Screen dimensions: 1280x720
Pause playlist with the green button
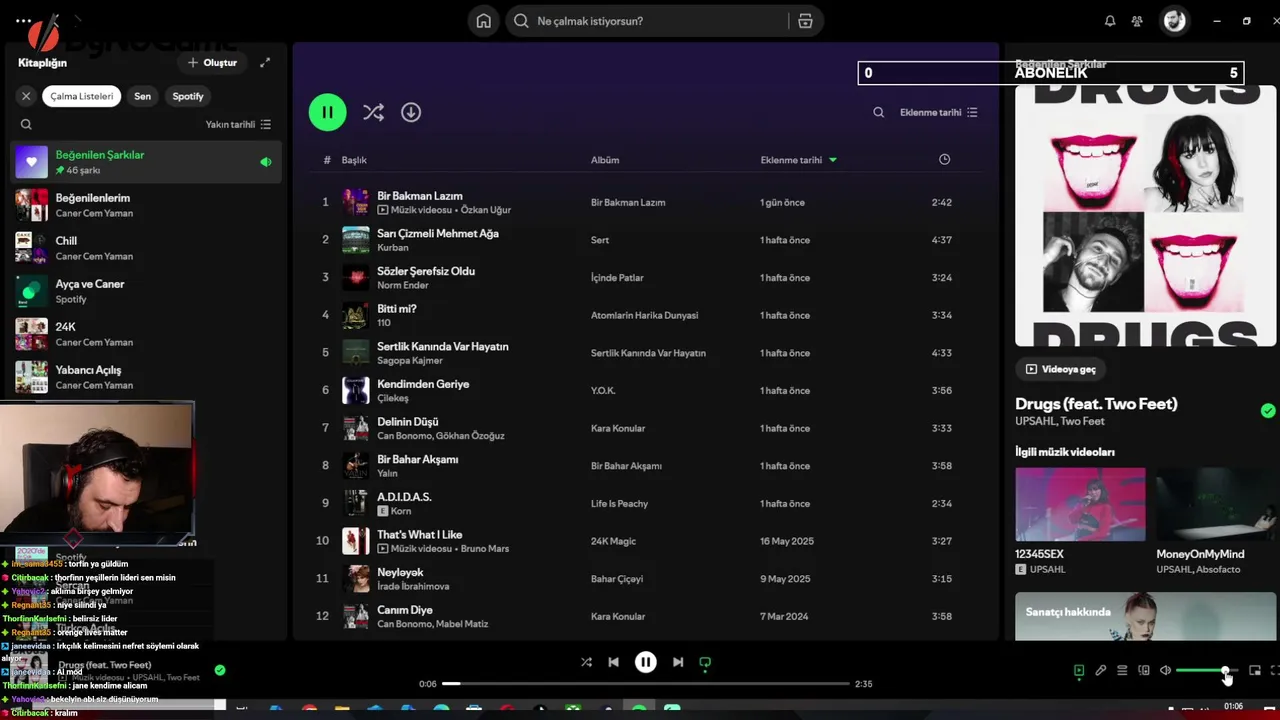click(327, 112)
